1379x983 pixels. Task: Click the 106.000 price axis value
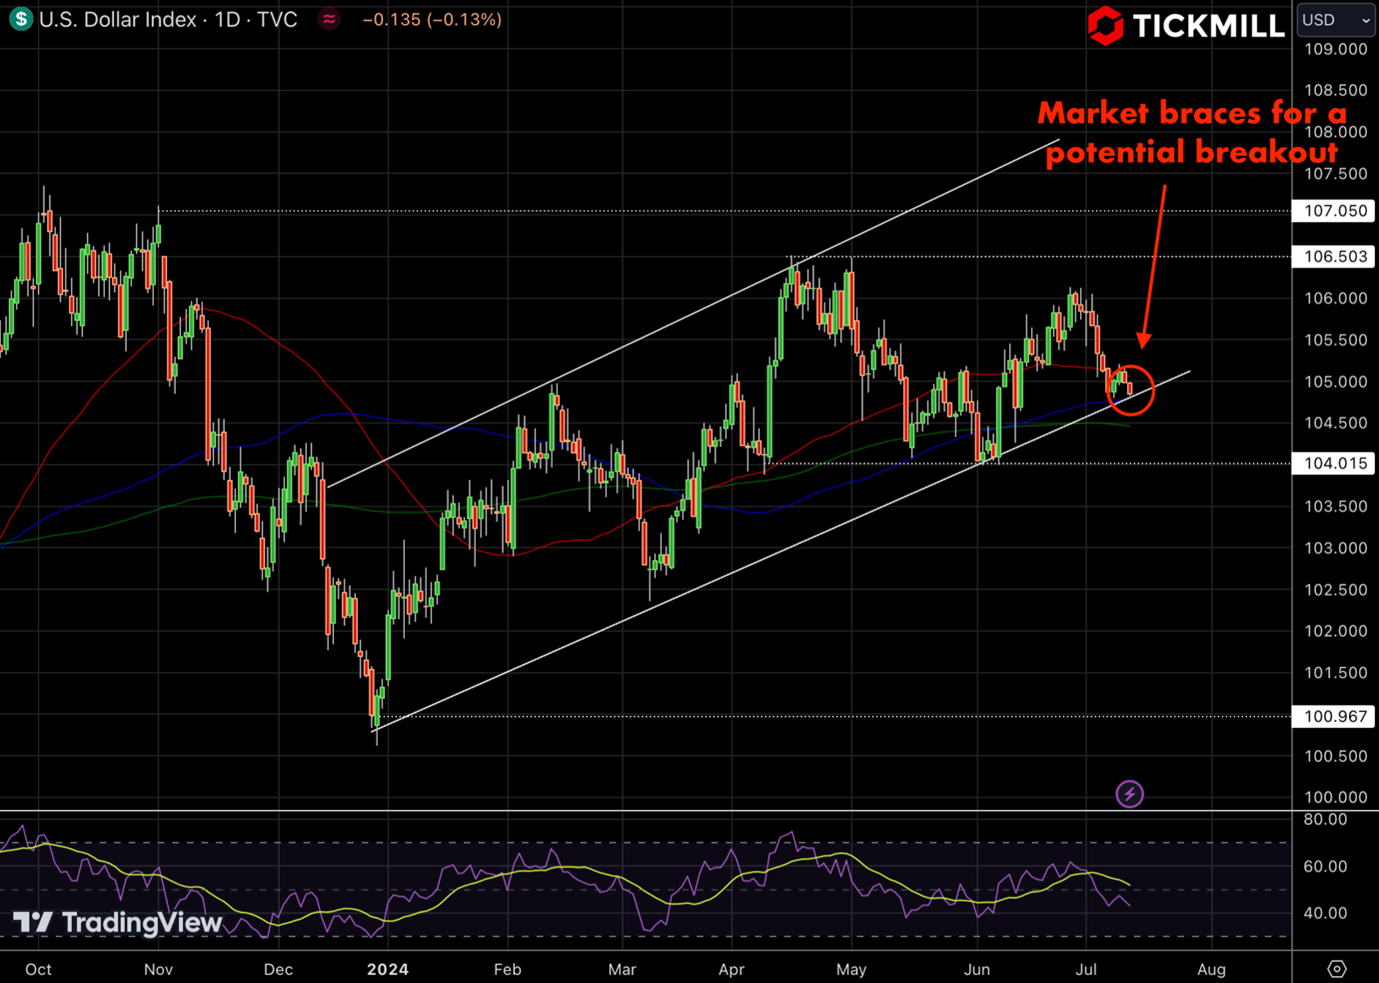point(1335,298)
